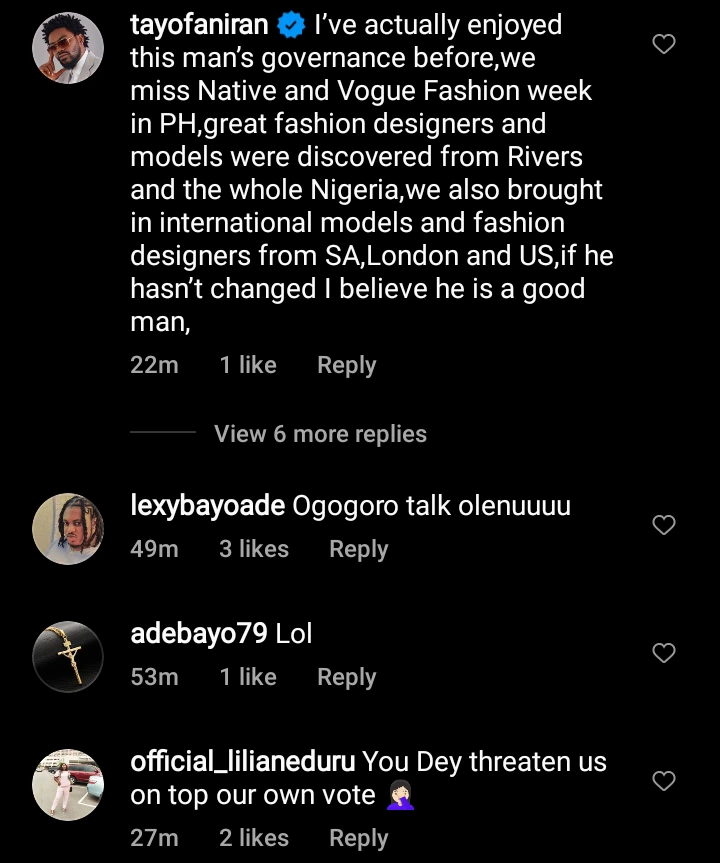Open the official_lilianeduru username link
This screenshot has height=863, width=720.
tap(242, 762)
